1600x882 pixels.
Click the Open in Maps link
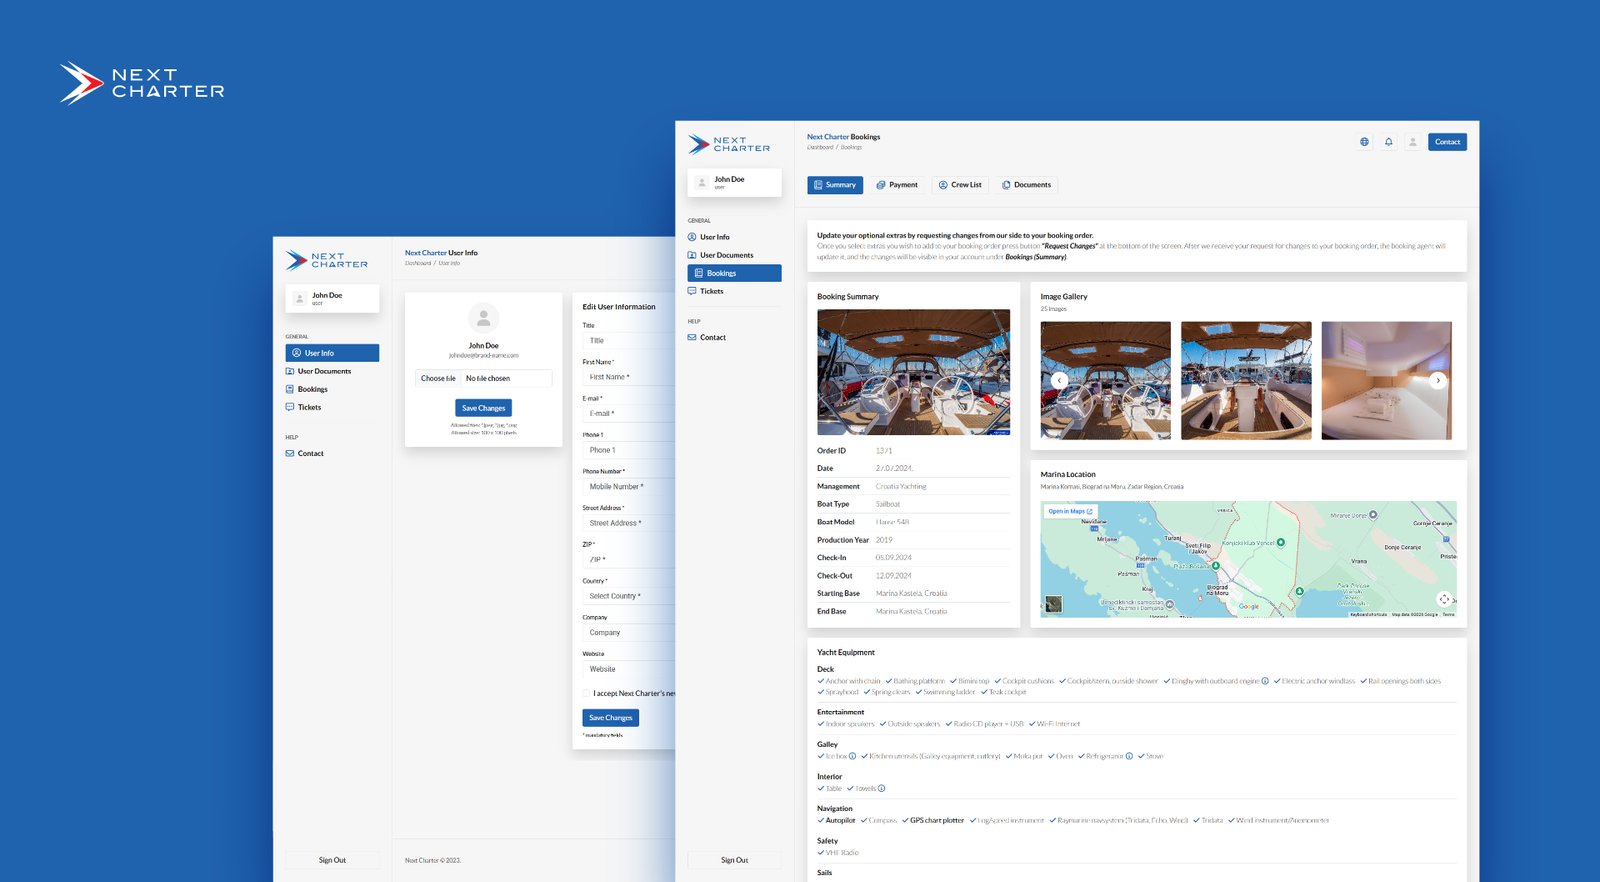(1070, 511)
